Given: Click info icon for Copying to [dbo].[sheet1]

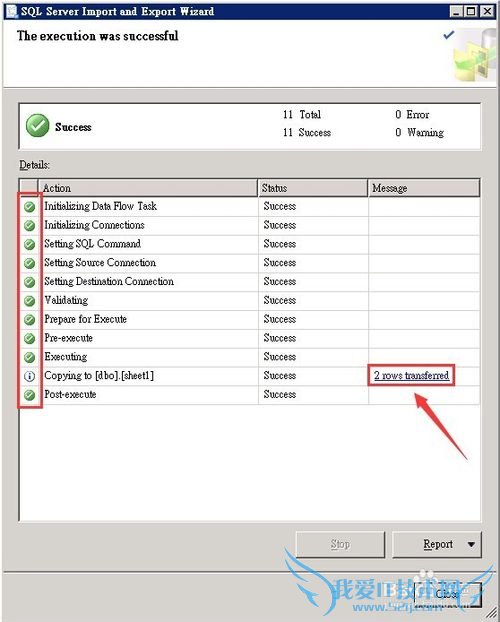Looking at the screenshot, I should [x=29, y=376].
